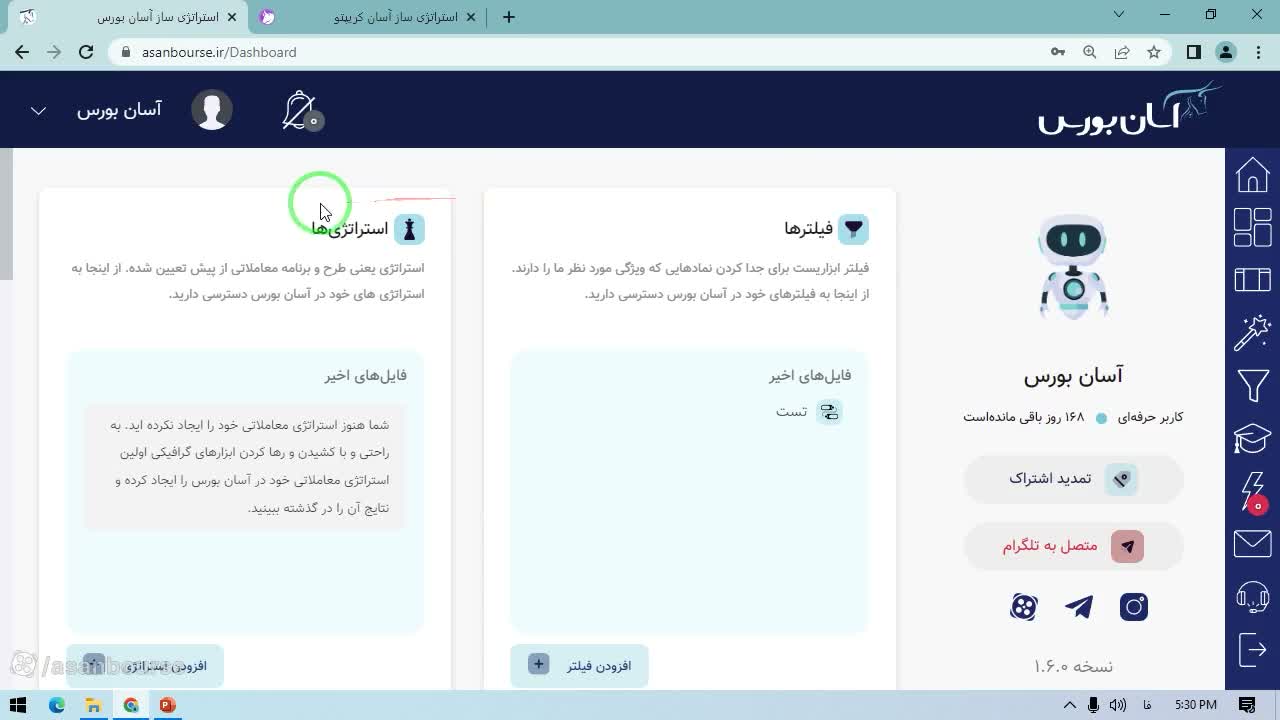
Task: Open File Explorer from taskbar
Action: click(x=94, y=705)
